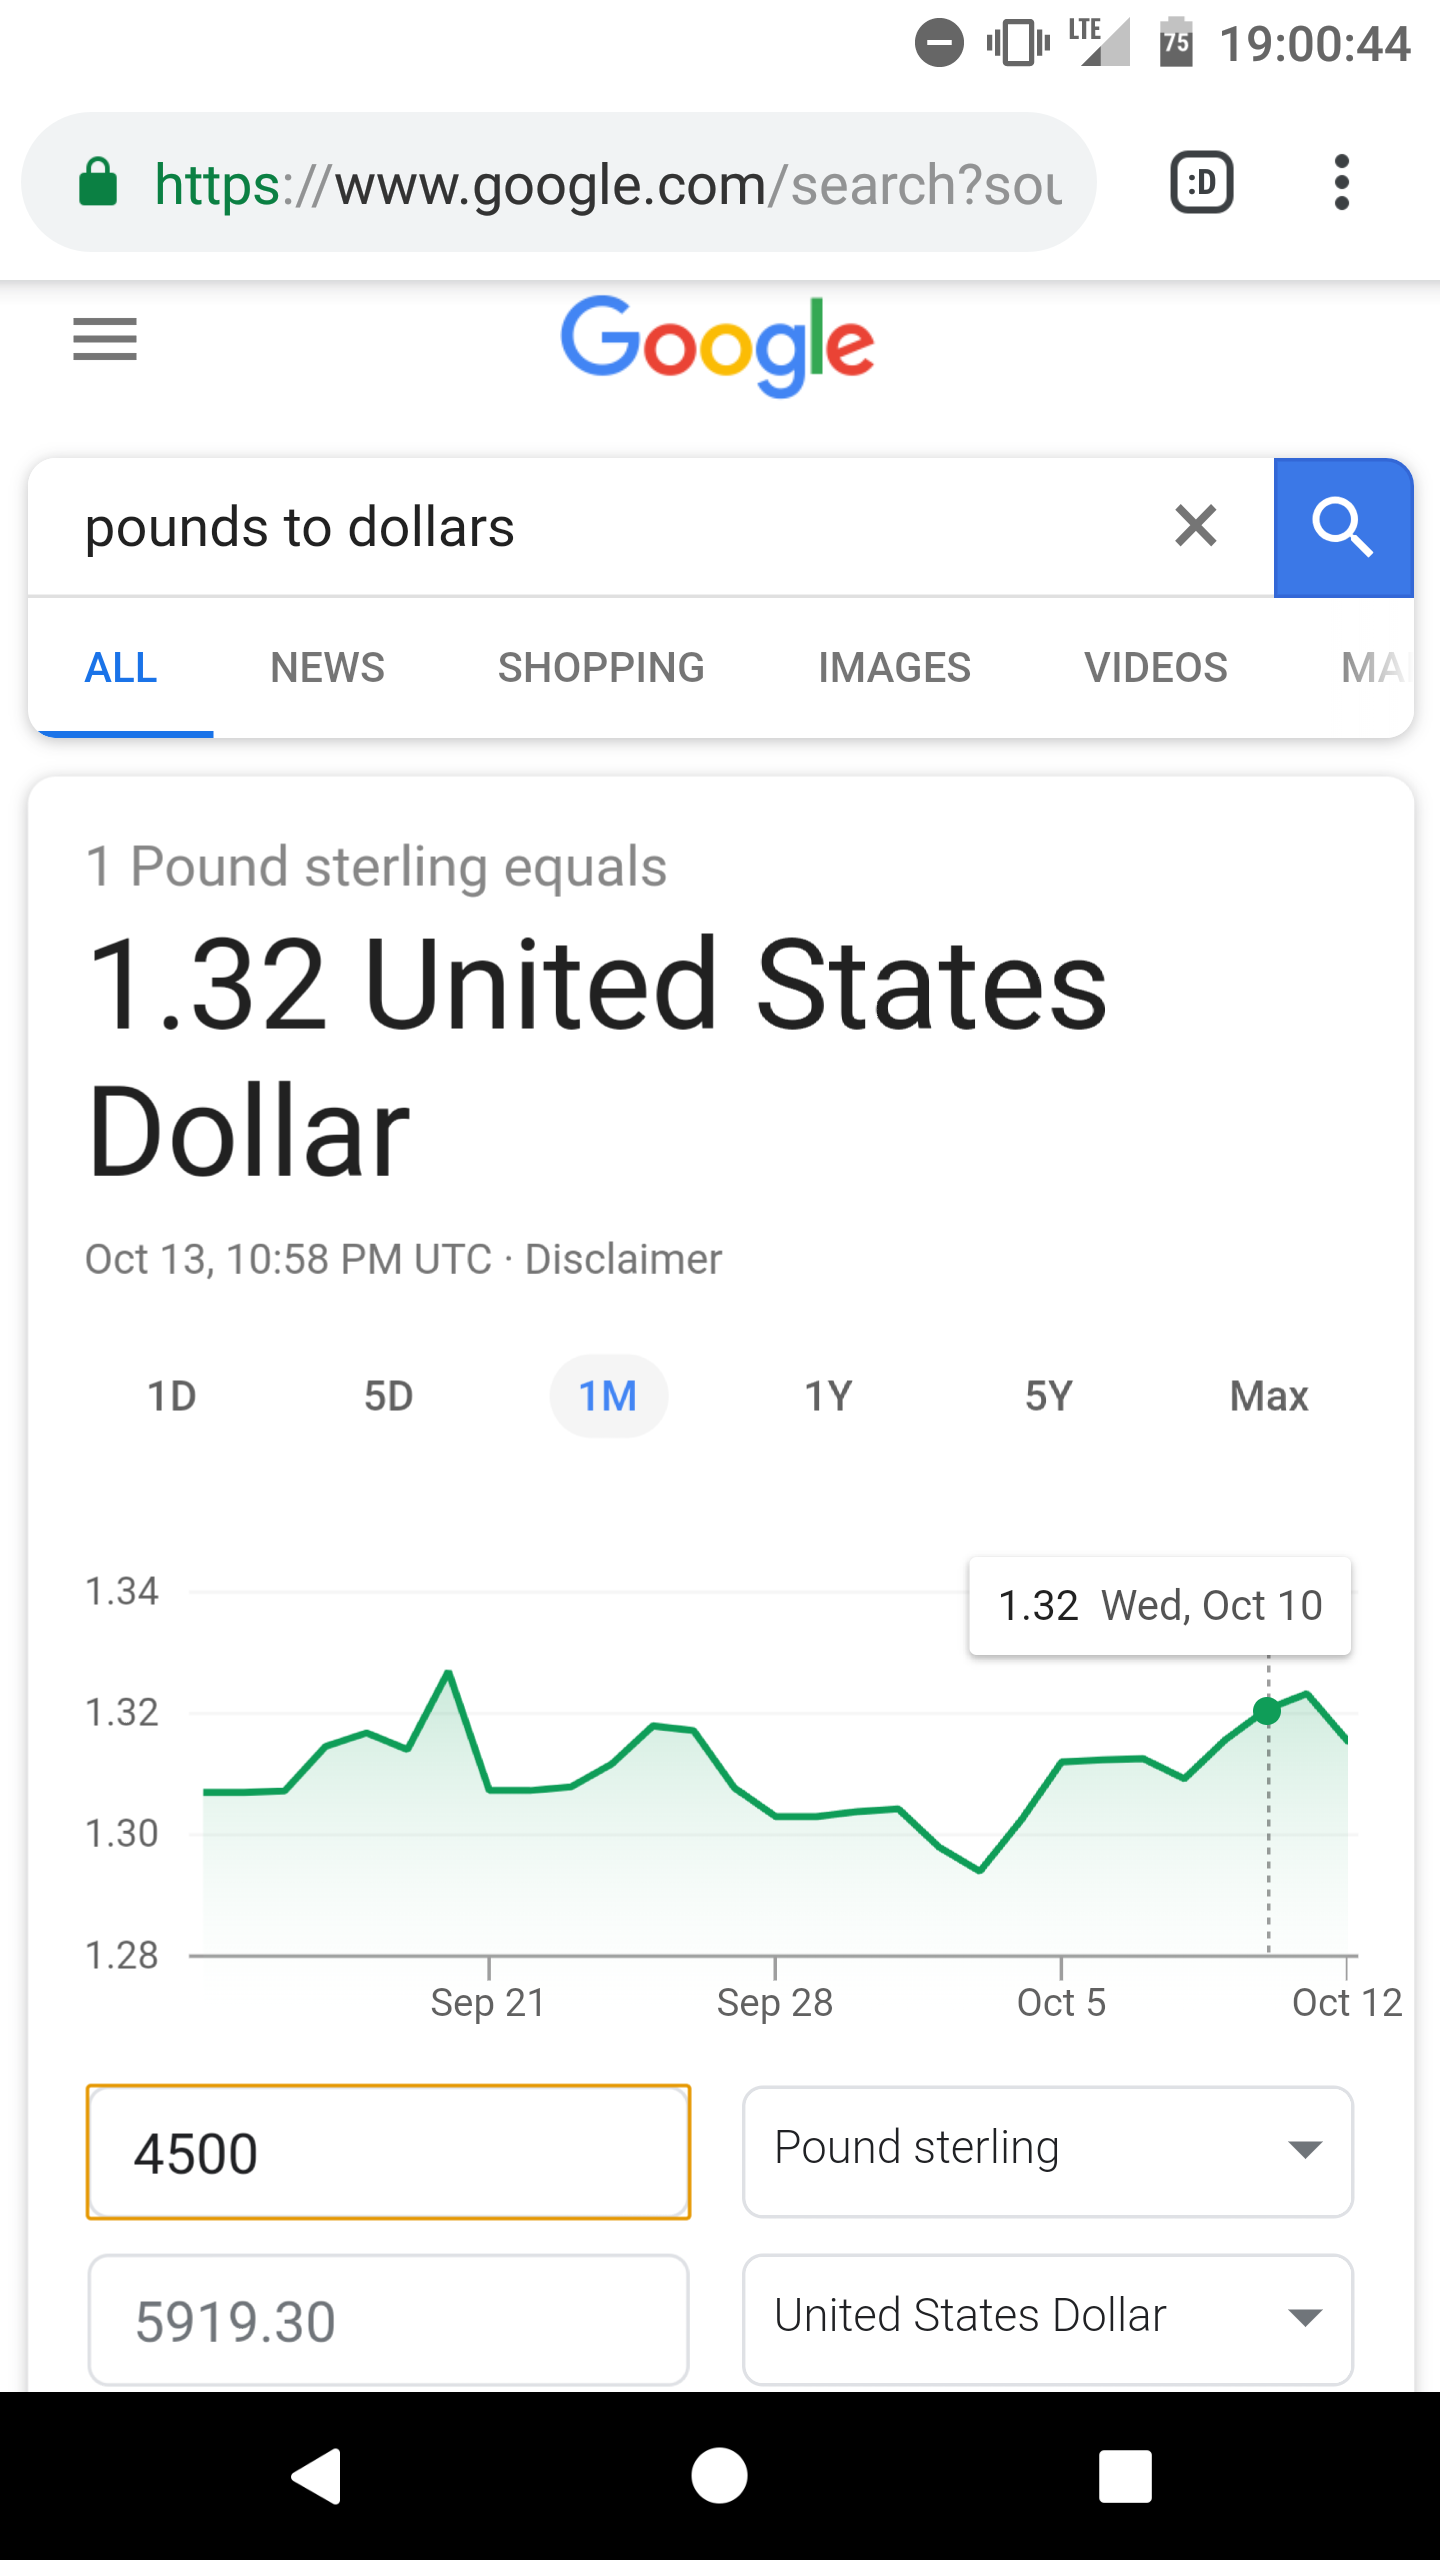Switch chart to Max range

(1269, 1396)
